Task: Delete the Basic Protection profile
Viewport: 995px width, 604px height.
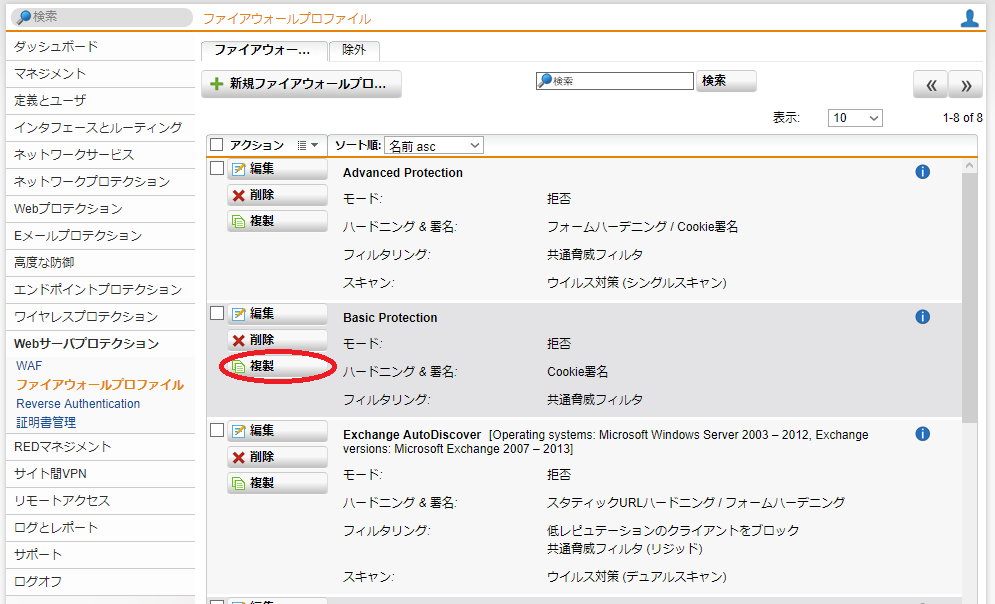Action: point(277,340)
